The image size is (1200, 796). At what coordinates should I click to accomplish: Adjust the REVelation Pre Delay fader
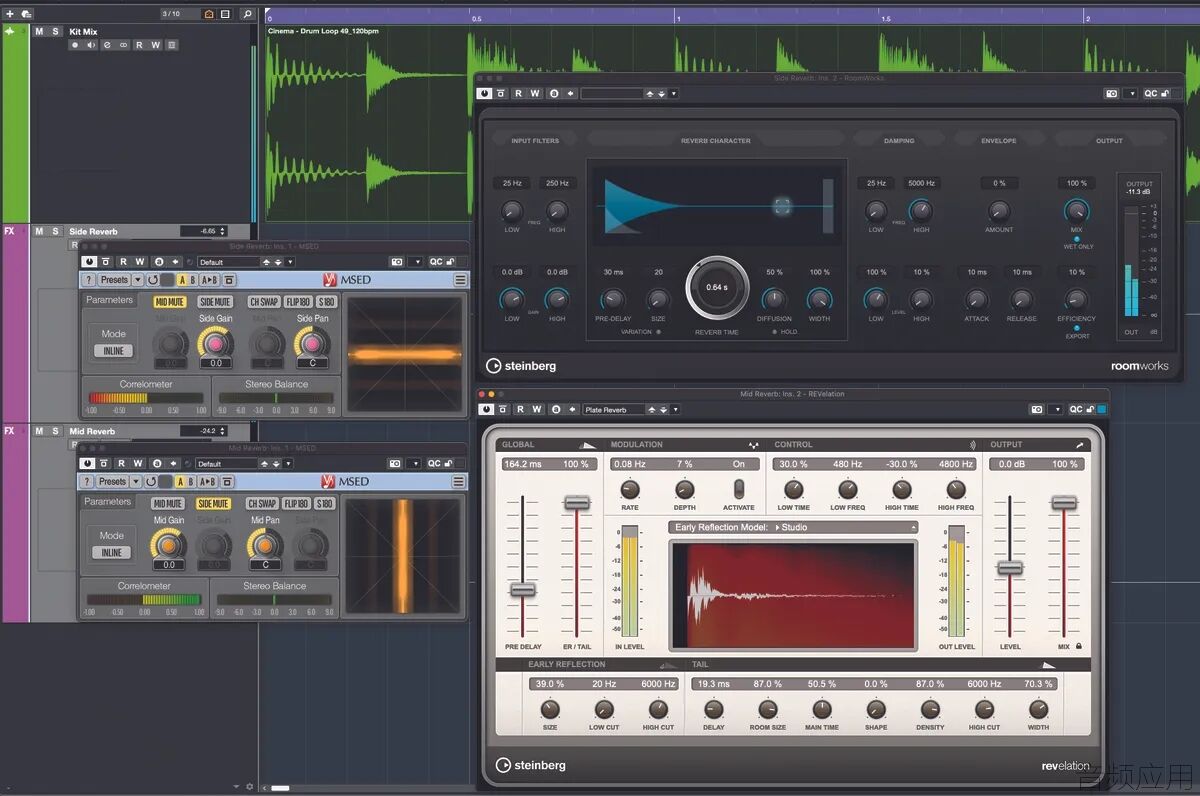pyautogui.click(x=523, y=589)
